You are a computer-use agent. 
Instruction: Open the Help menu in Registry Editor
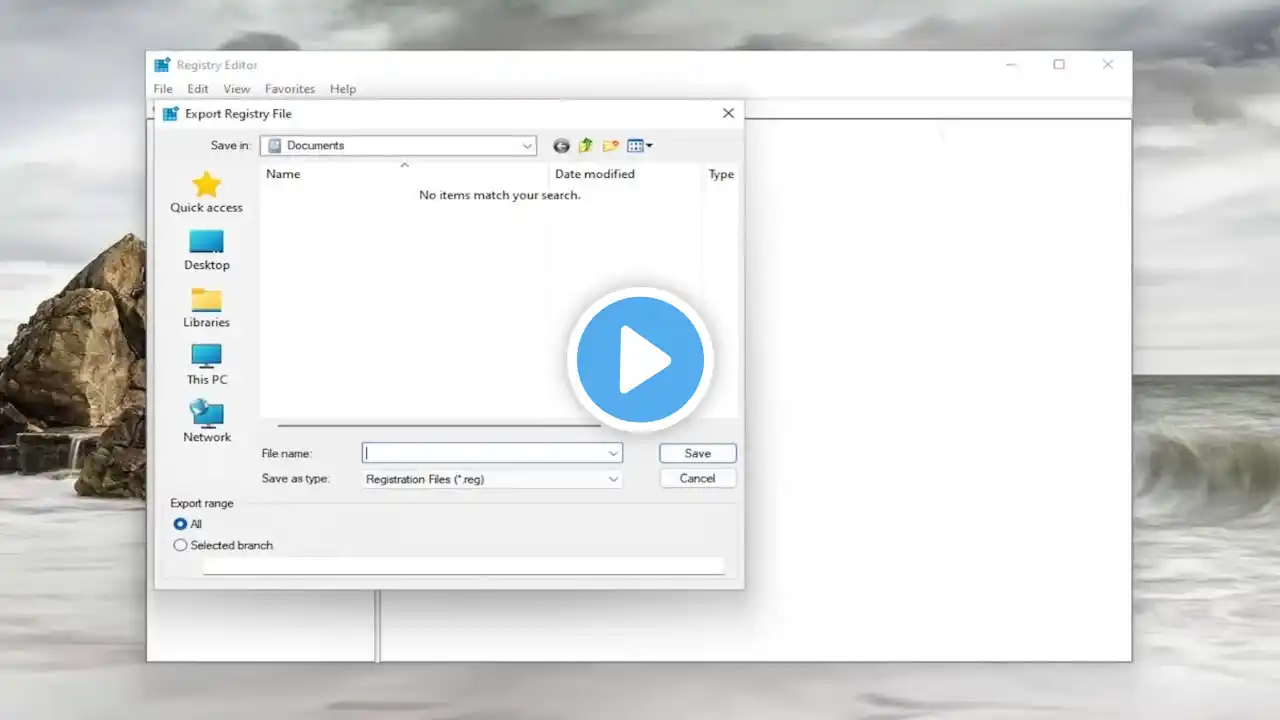343,89
